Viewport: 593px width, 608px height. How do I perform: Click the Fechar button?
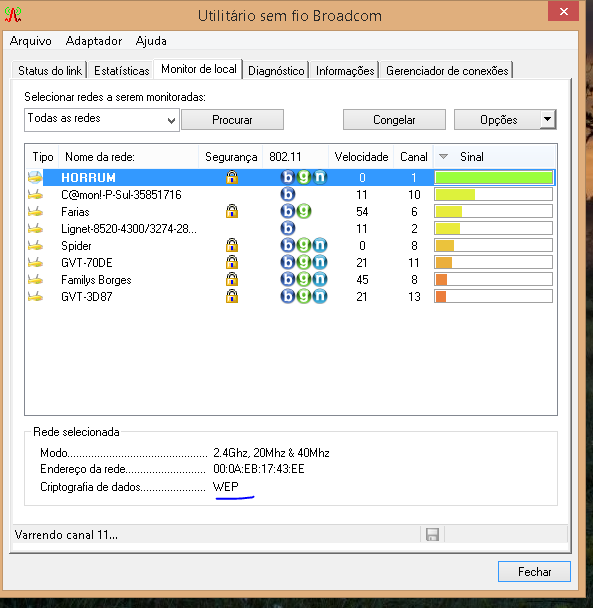[534, 572]
